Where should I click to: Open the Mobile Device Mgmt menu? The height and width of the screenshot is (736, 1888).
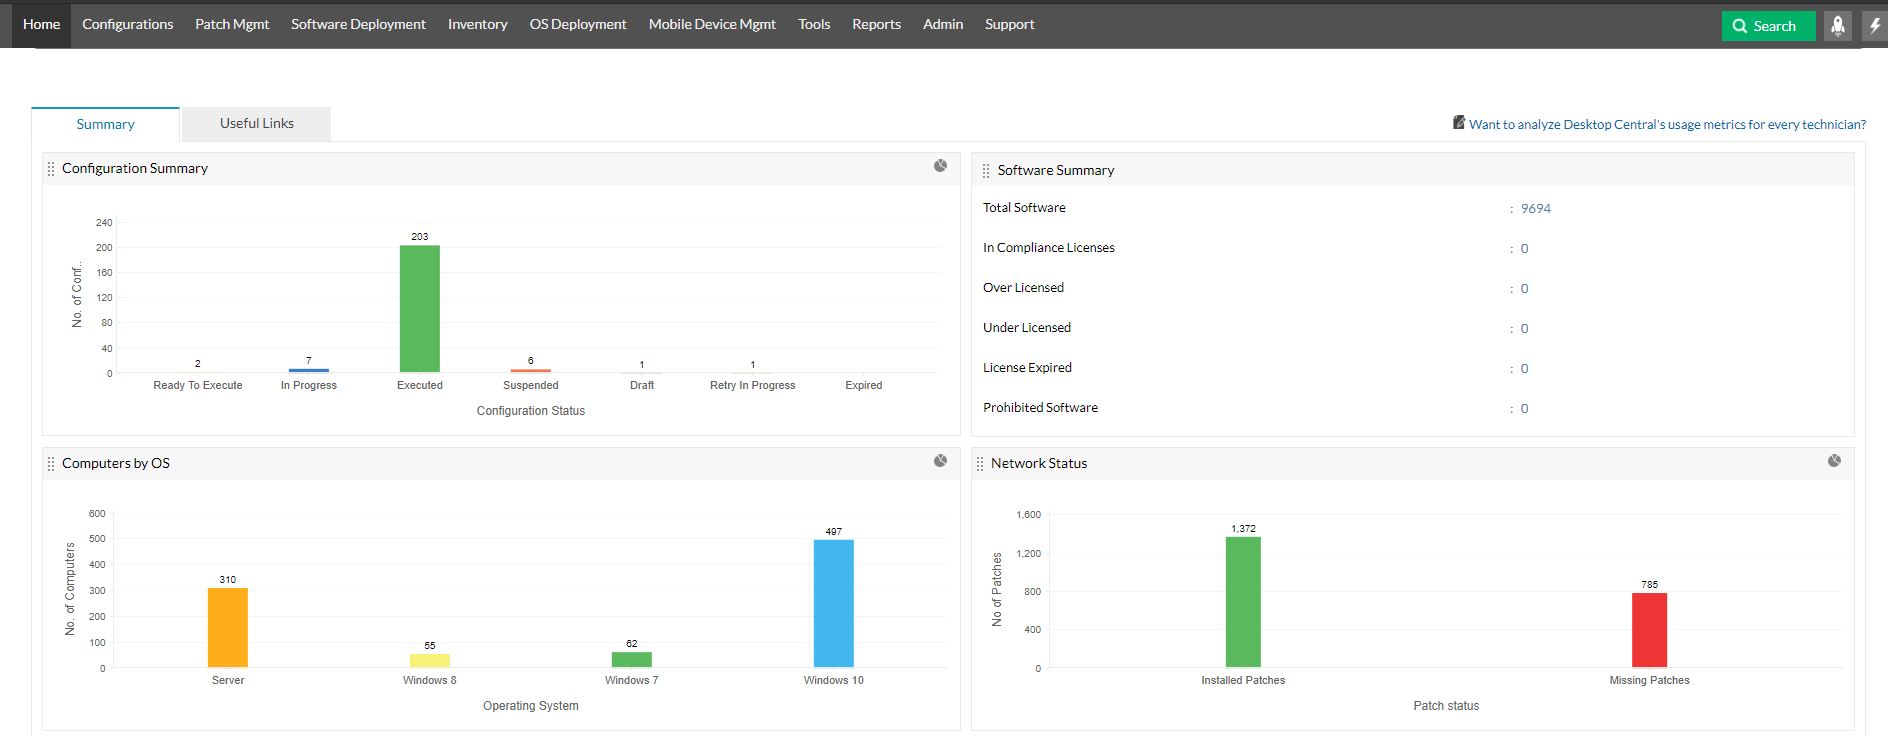[x=712, y=24]
